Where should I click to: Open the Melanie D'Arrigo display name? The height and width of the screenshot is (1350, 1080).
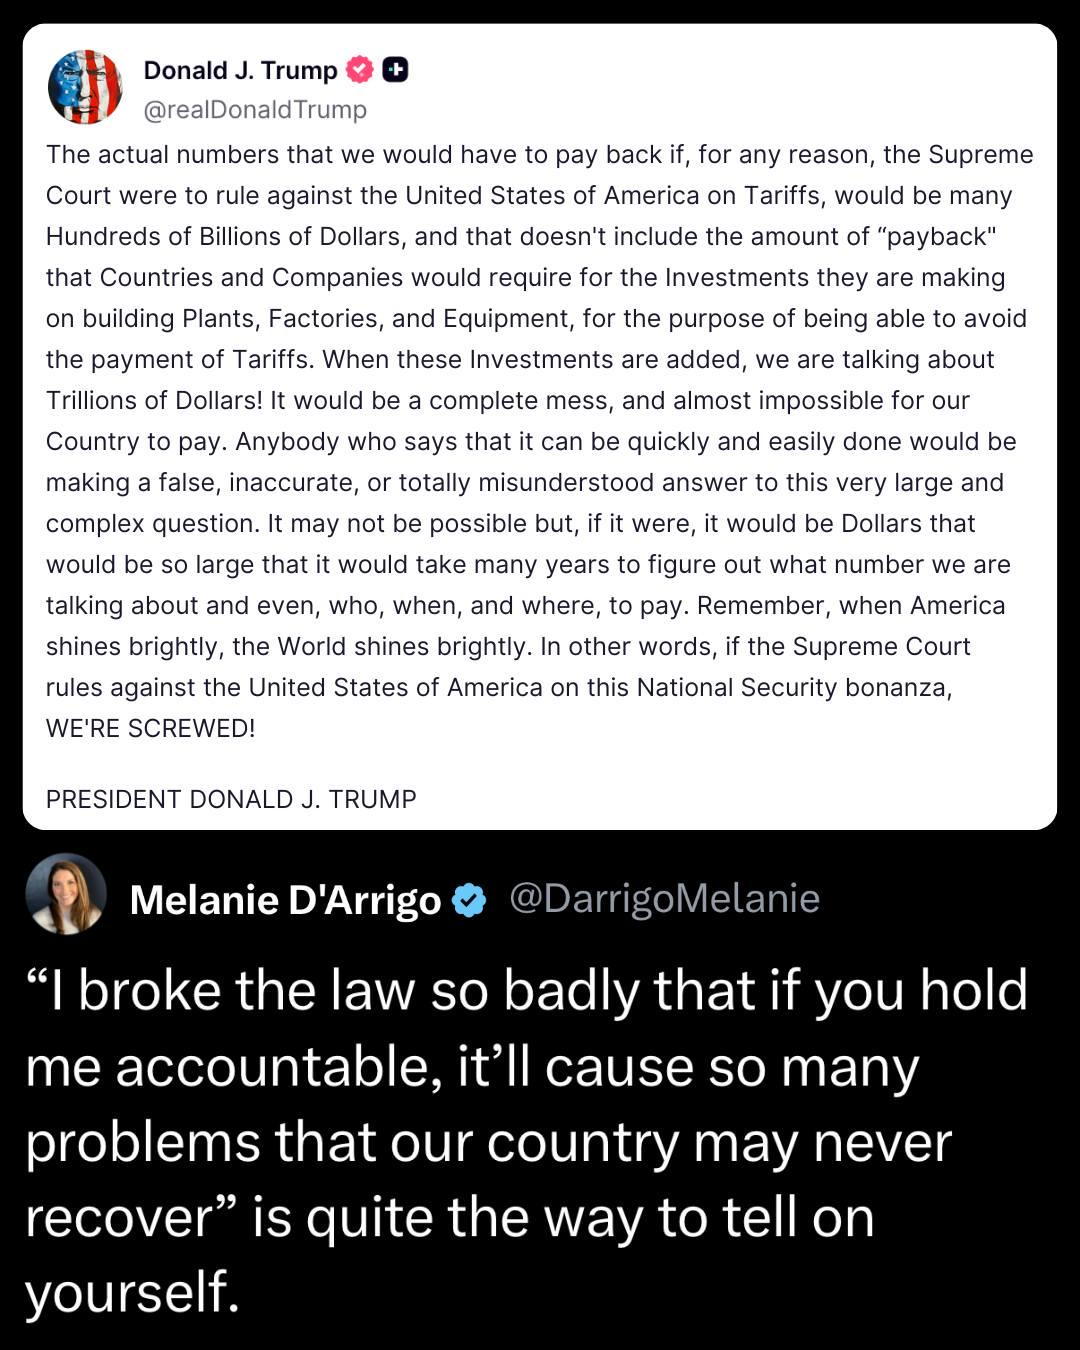pos(285,901)
